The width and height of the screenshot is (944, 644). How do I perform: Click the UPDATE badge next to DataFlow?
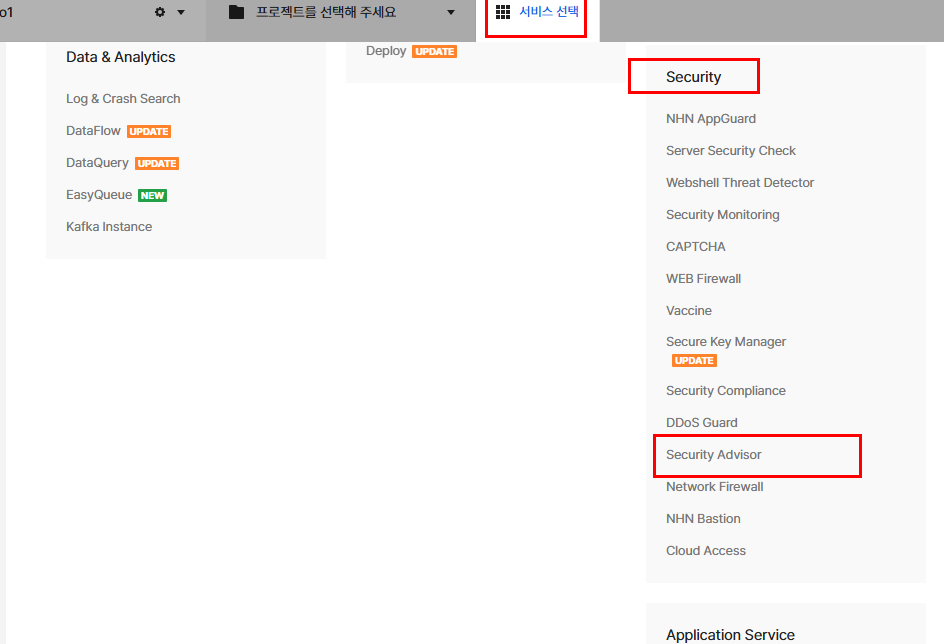pyautogui.click(x=149, y=131)
